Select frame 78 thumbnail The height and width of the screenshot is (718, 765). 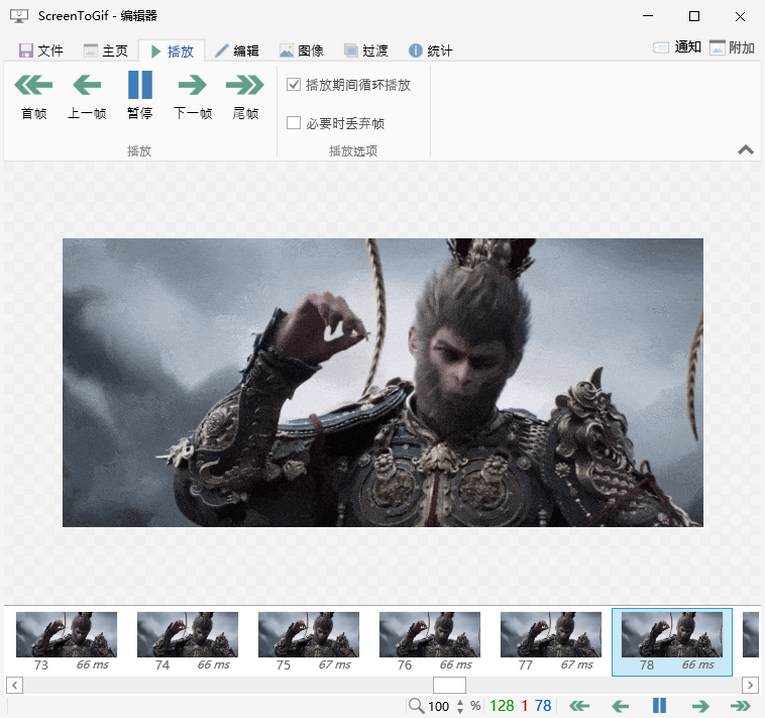(672, 642)
